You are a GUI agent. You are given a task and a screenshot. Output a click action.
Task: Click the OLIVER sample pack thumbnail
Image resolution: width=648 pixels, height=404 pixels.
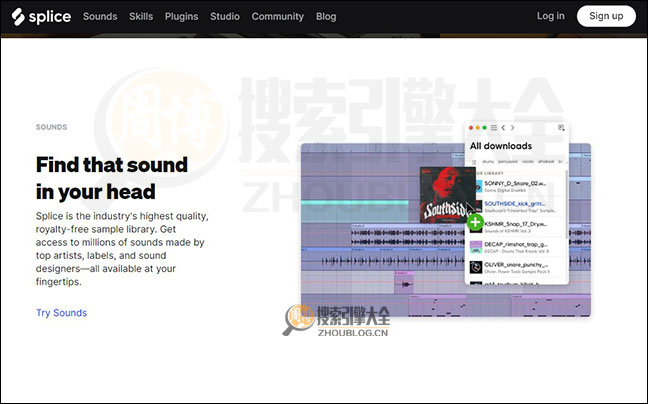tap(476, 267)
